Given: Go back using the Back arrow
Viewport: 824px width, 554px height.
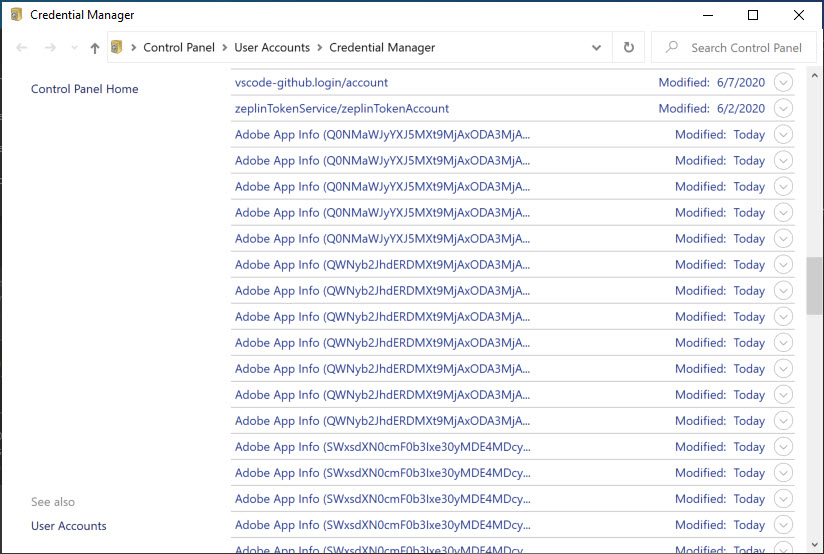Looking at the screenshot, I should (22, 48).
